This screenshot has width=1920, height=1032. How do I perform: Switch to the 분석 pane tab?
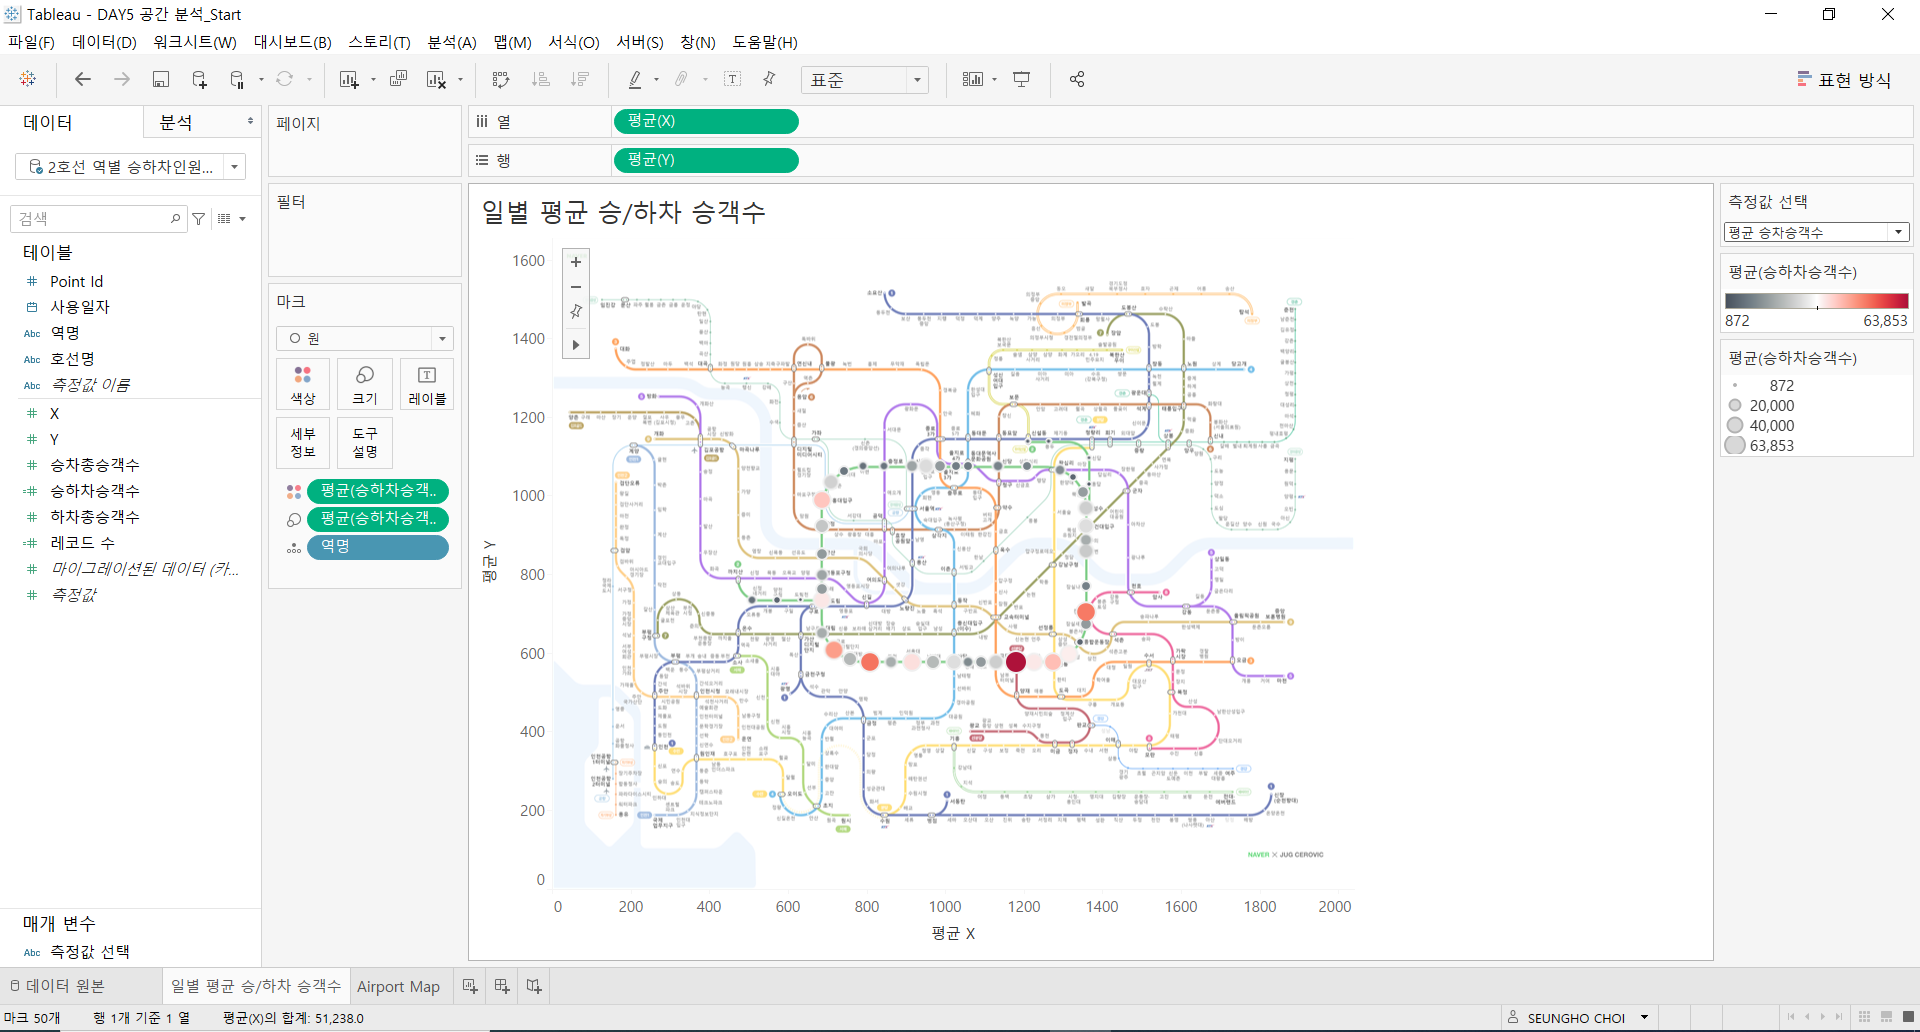pos(176,122)
